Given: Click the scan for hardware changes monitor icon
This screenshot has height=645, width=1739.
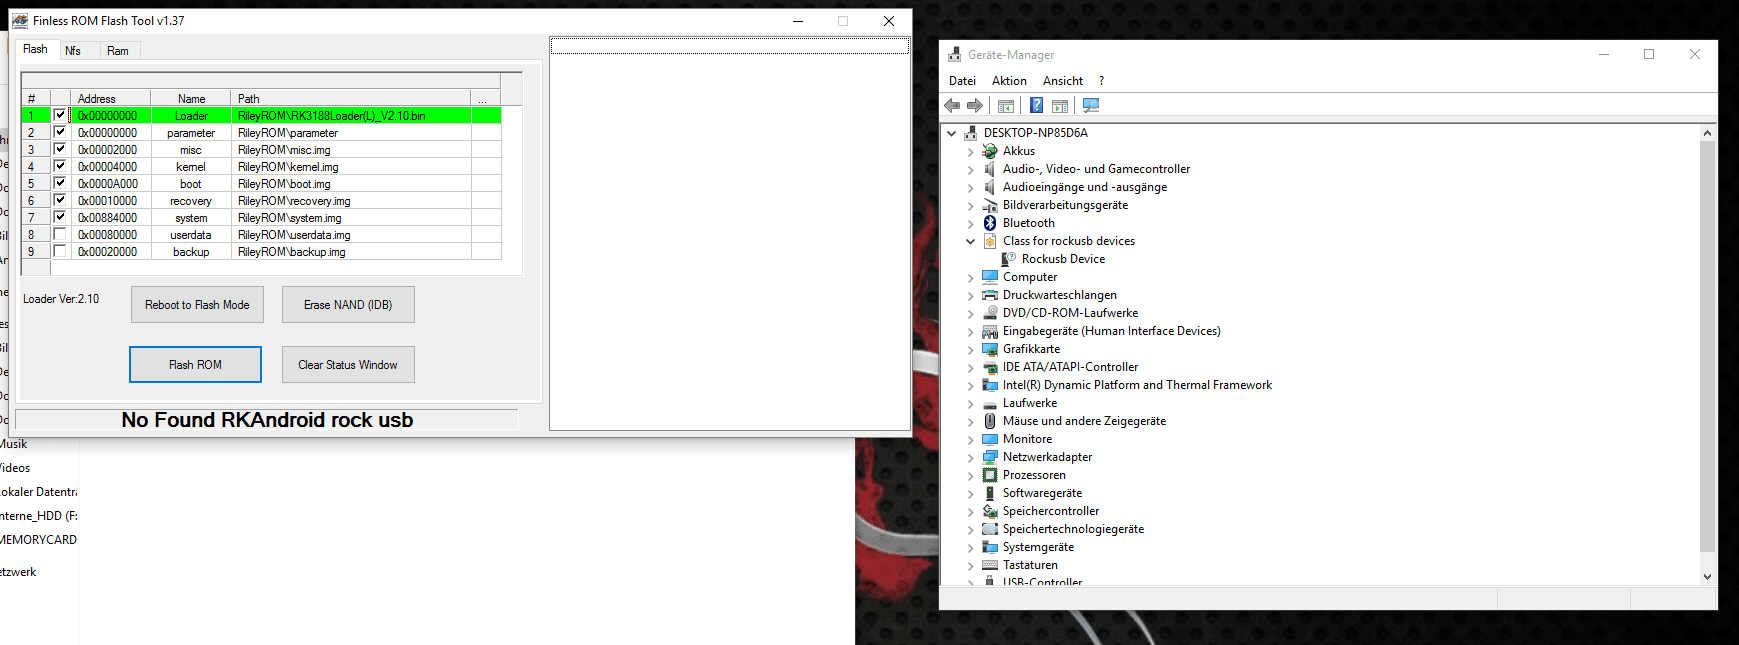Looking at the screenshot, I should point(1091,106).
